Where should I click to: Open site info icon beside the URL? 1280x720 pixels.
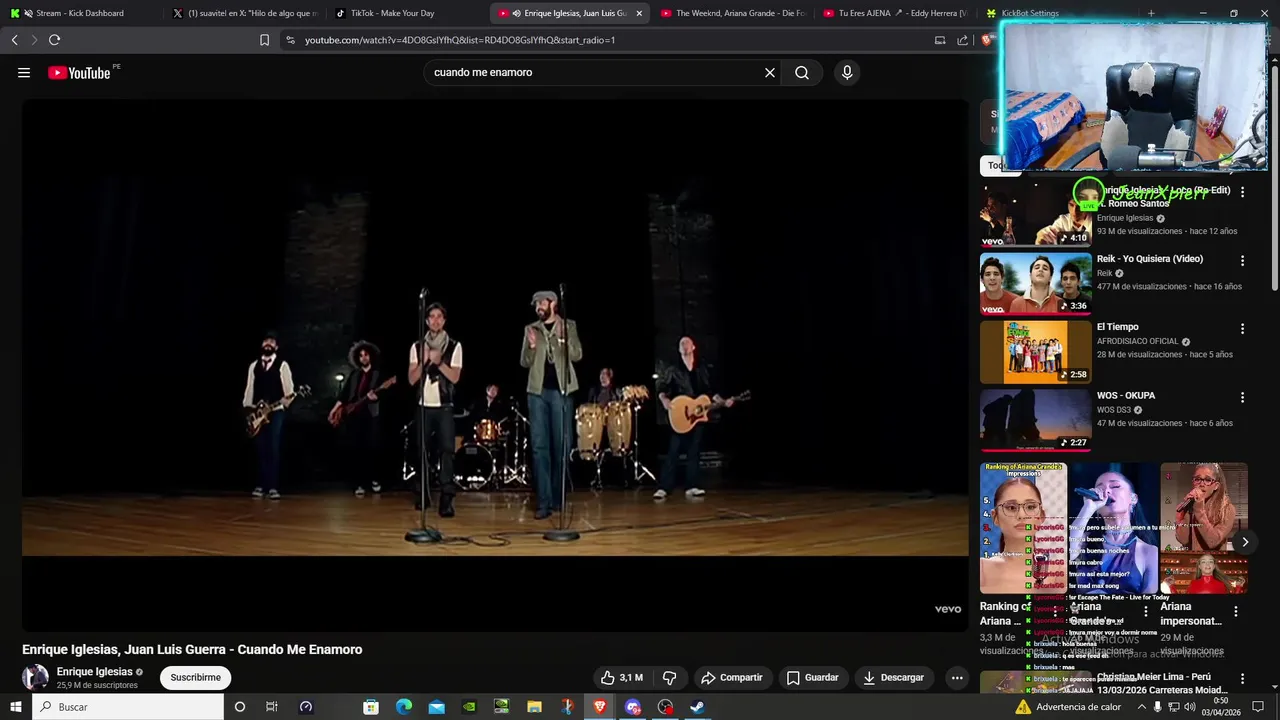(x=290, y=40)
